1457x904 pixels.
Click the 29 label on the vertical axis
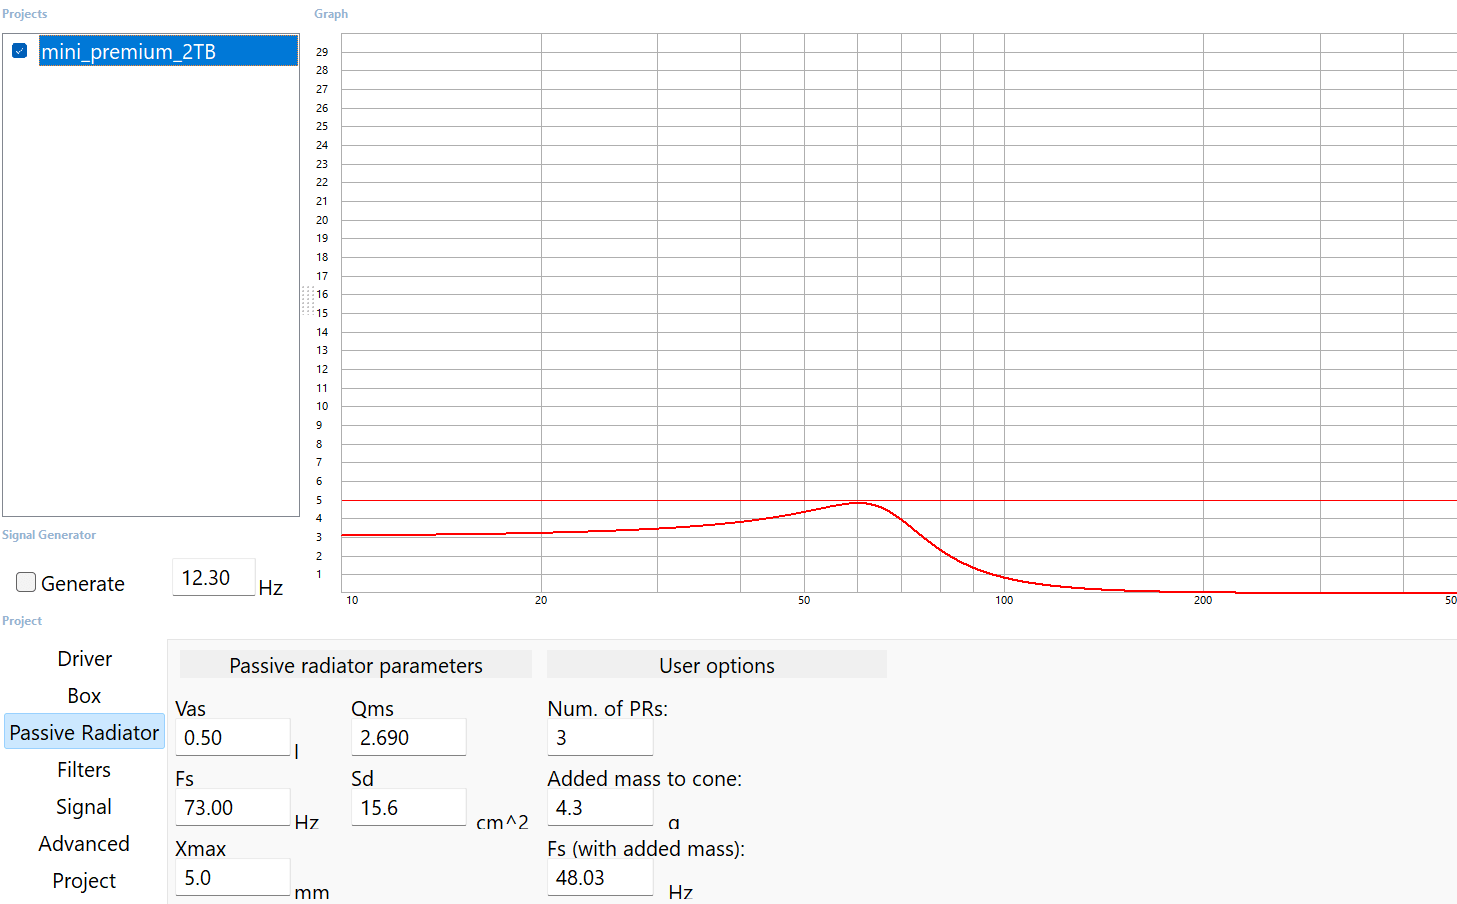(322, 52)
